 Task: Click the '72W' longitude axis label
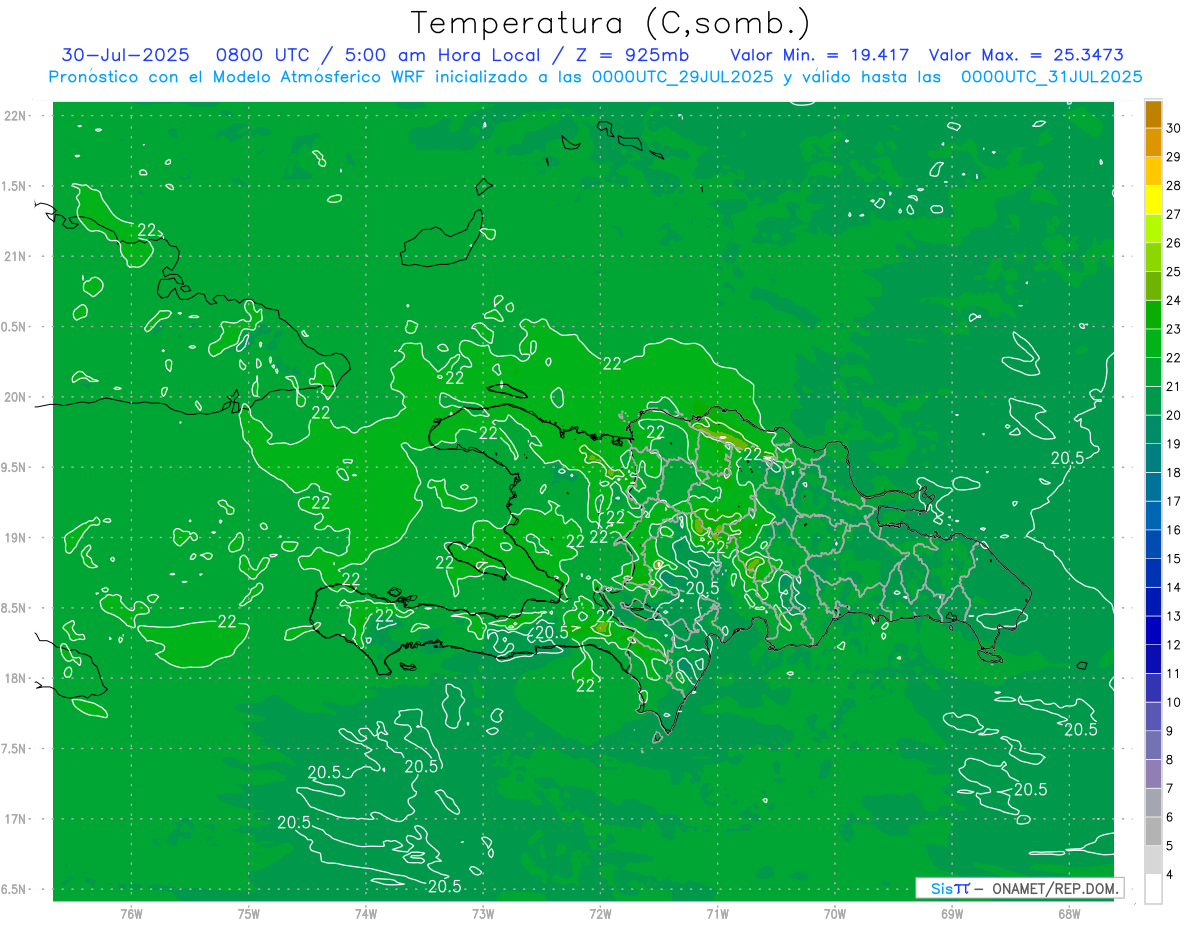[600, 913]
